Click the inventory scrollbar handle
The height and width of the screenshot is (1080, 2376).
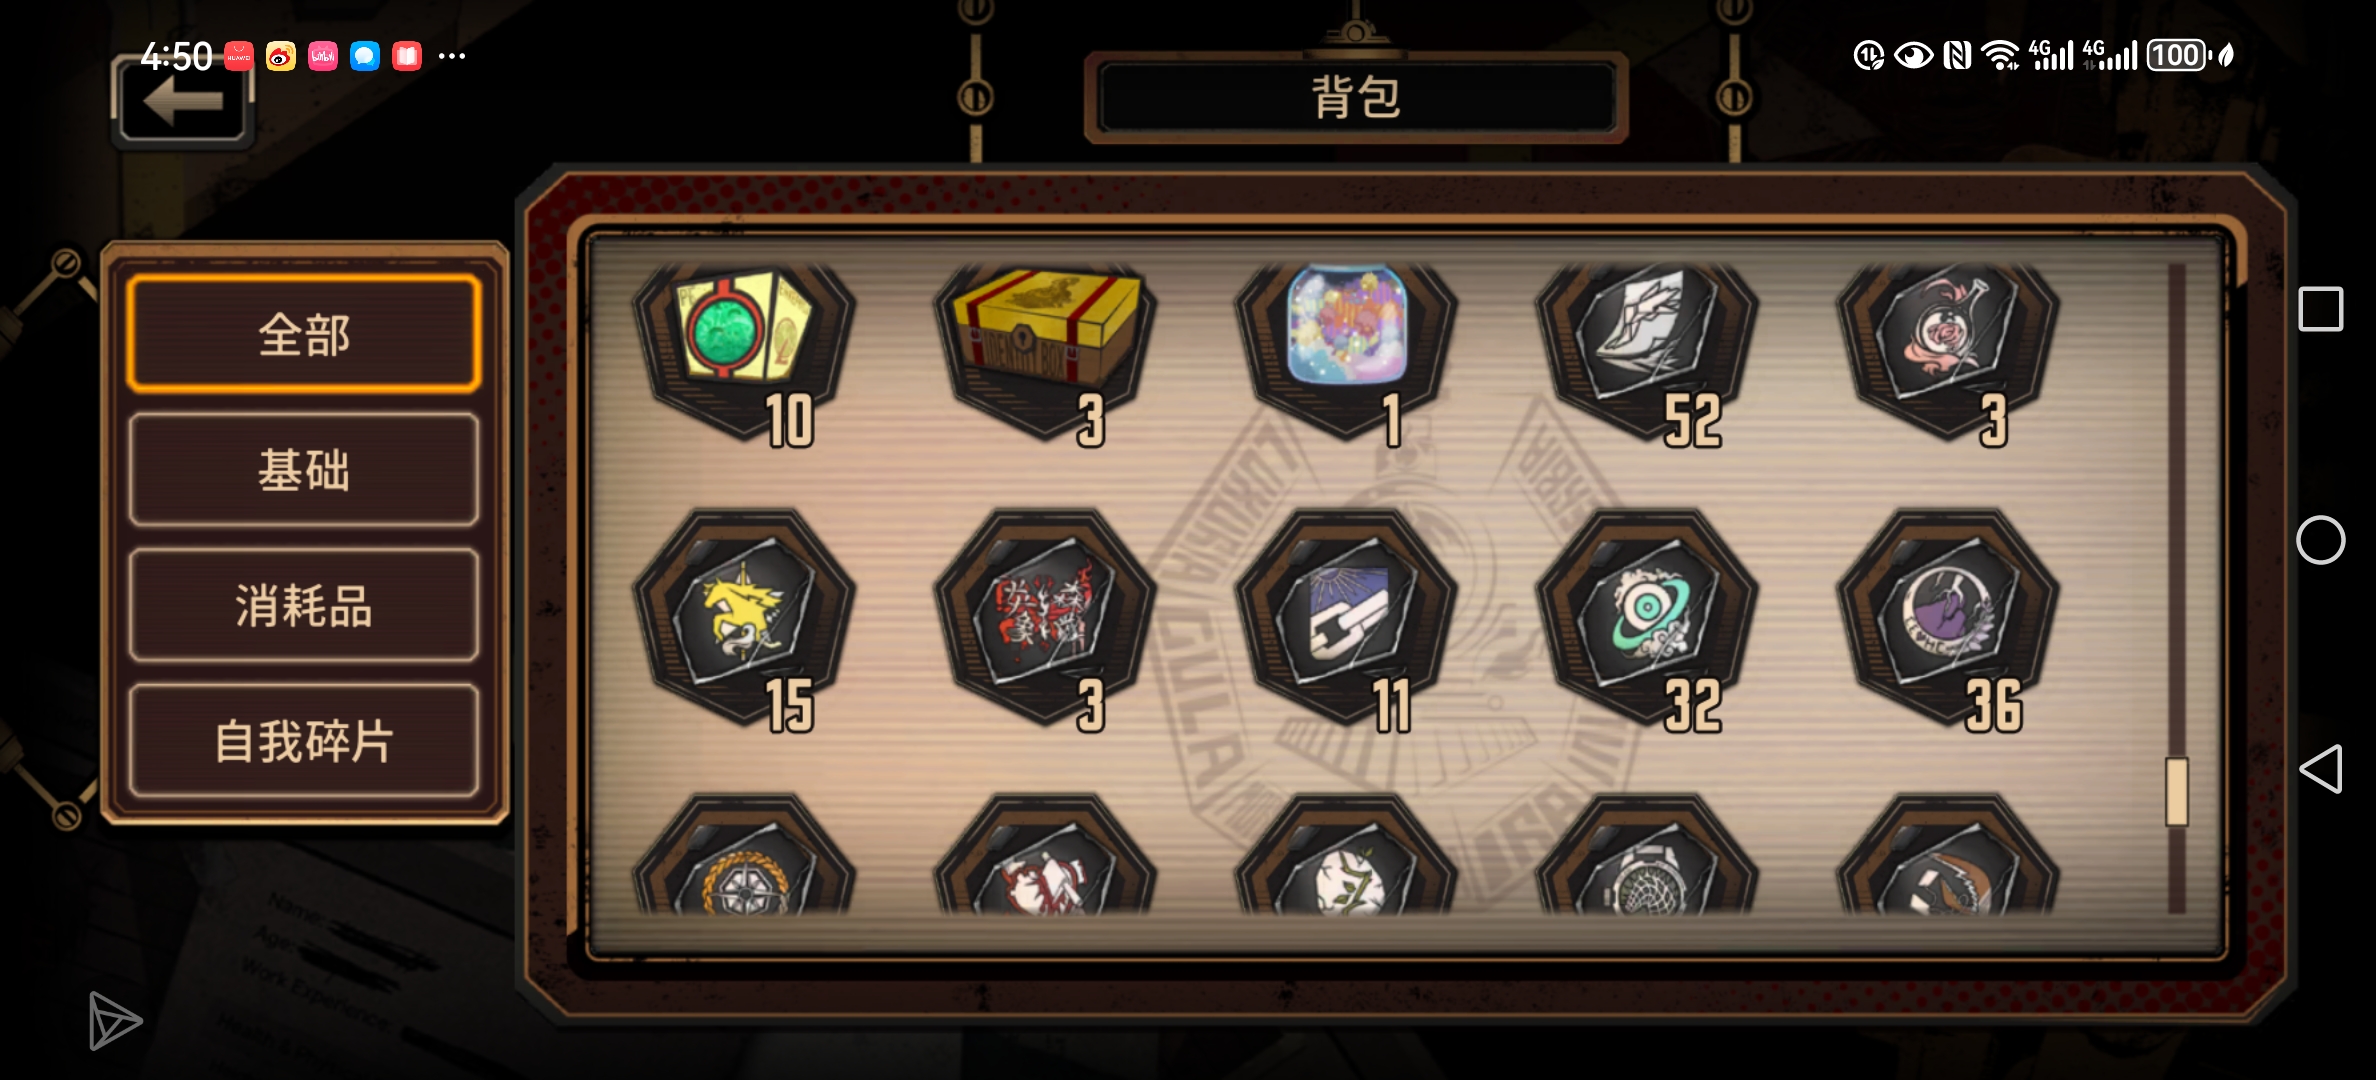pos(2177,791)
